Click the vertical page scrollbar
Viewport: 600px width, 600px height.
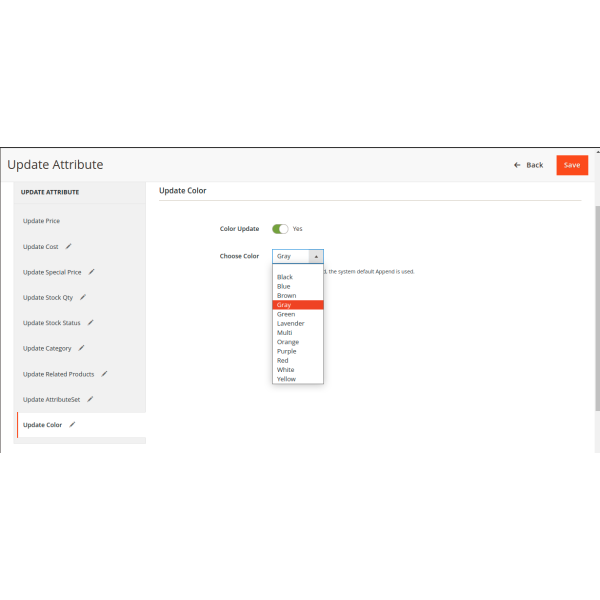click(596, 300)
